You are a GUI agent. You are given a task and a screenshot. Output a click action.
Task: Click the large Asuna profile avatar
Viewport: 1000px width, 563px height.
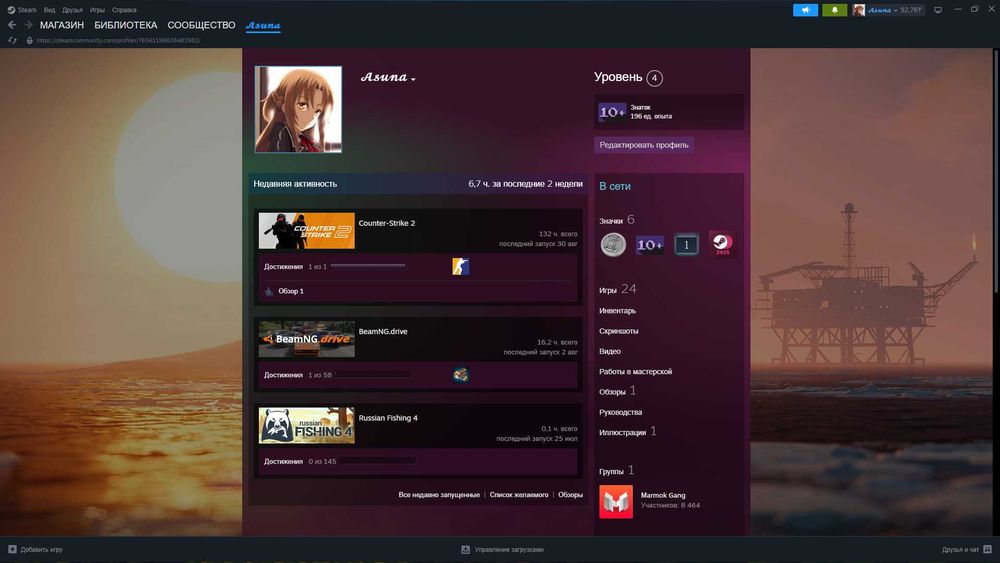pyautogui.click(x=298, y=110)
